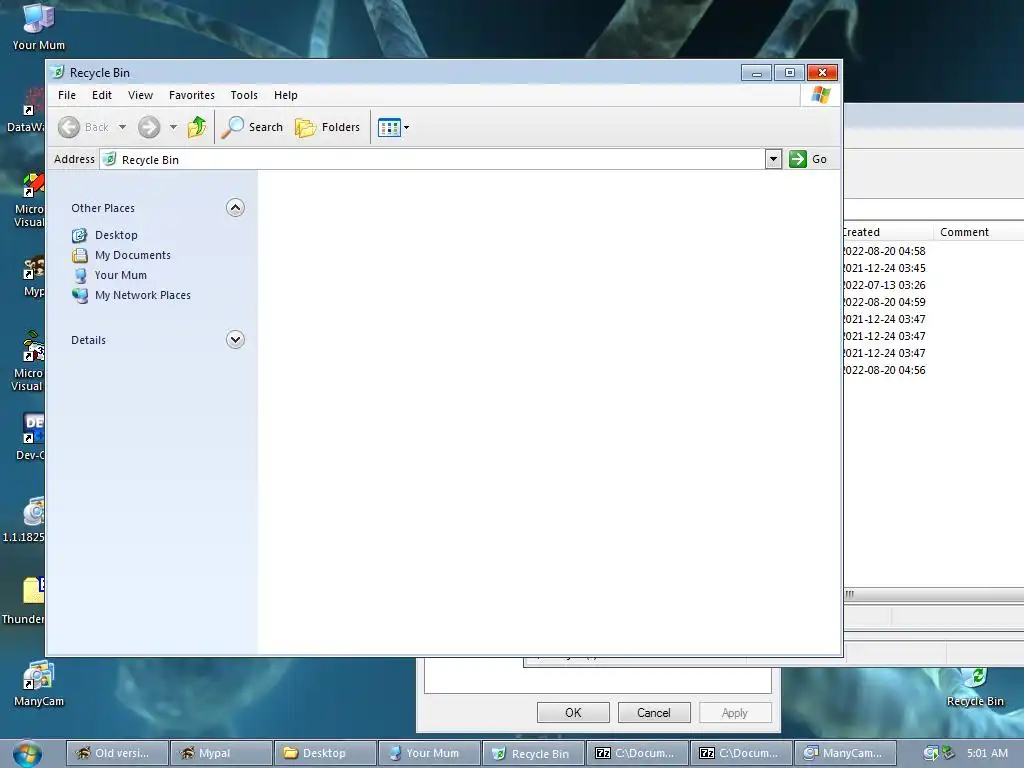This screenshot has height=768, width=1024.
Task: Click Cancel in the background dialog
Action: coord(654,712)
